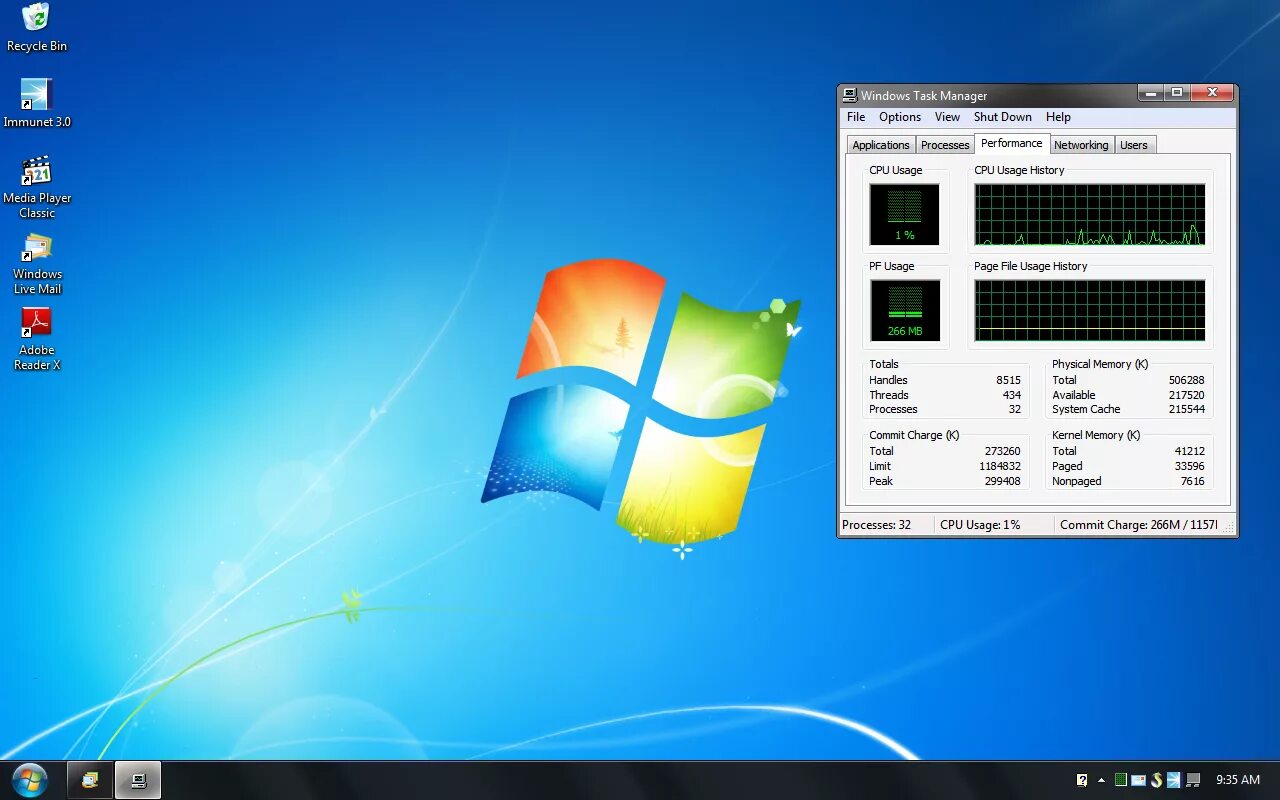Click Commit Charge Total value 273260
This screenshot has height=800, width=1280.
click(x=1003, y=451)
